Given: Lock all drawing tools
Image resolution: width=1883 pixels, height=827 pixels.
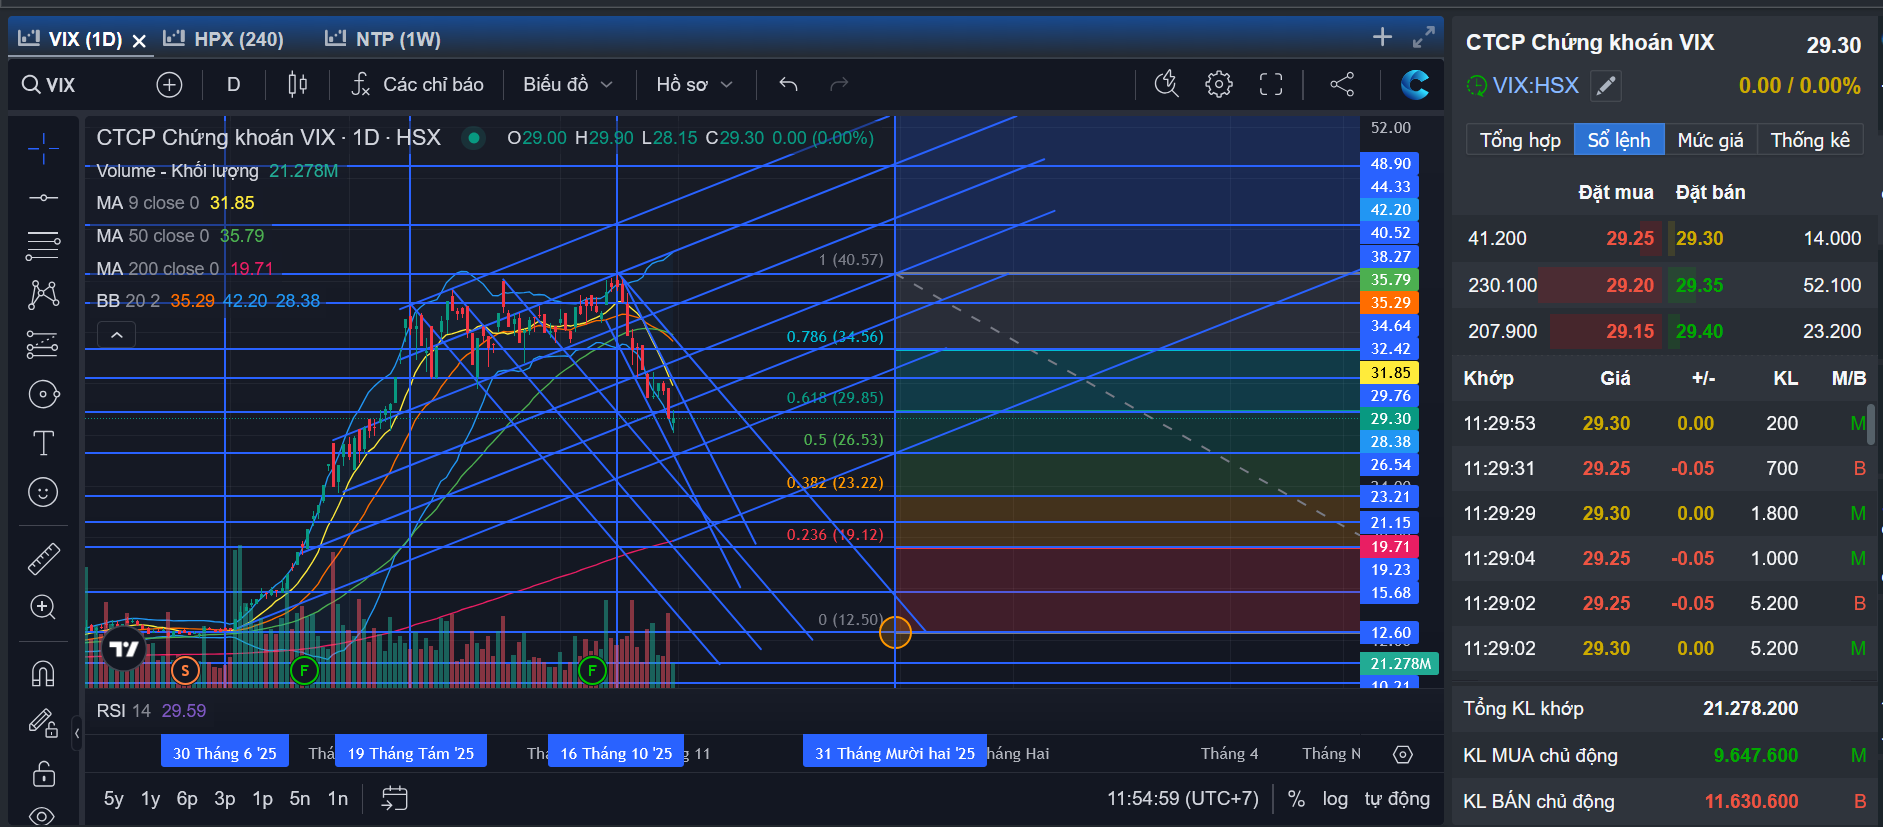Looking at the screenshot, I should [43, 773].
